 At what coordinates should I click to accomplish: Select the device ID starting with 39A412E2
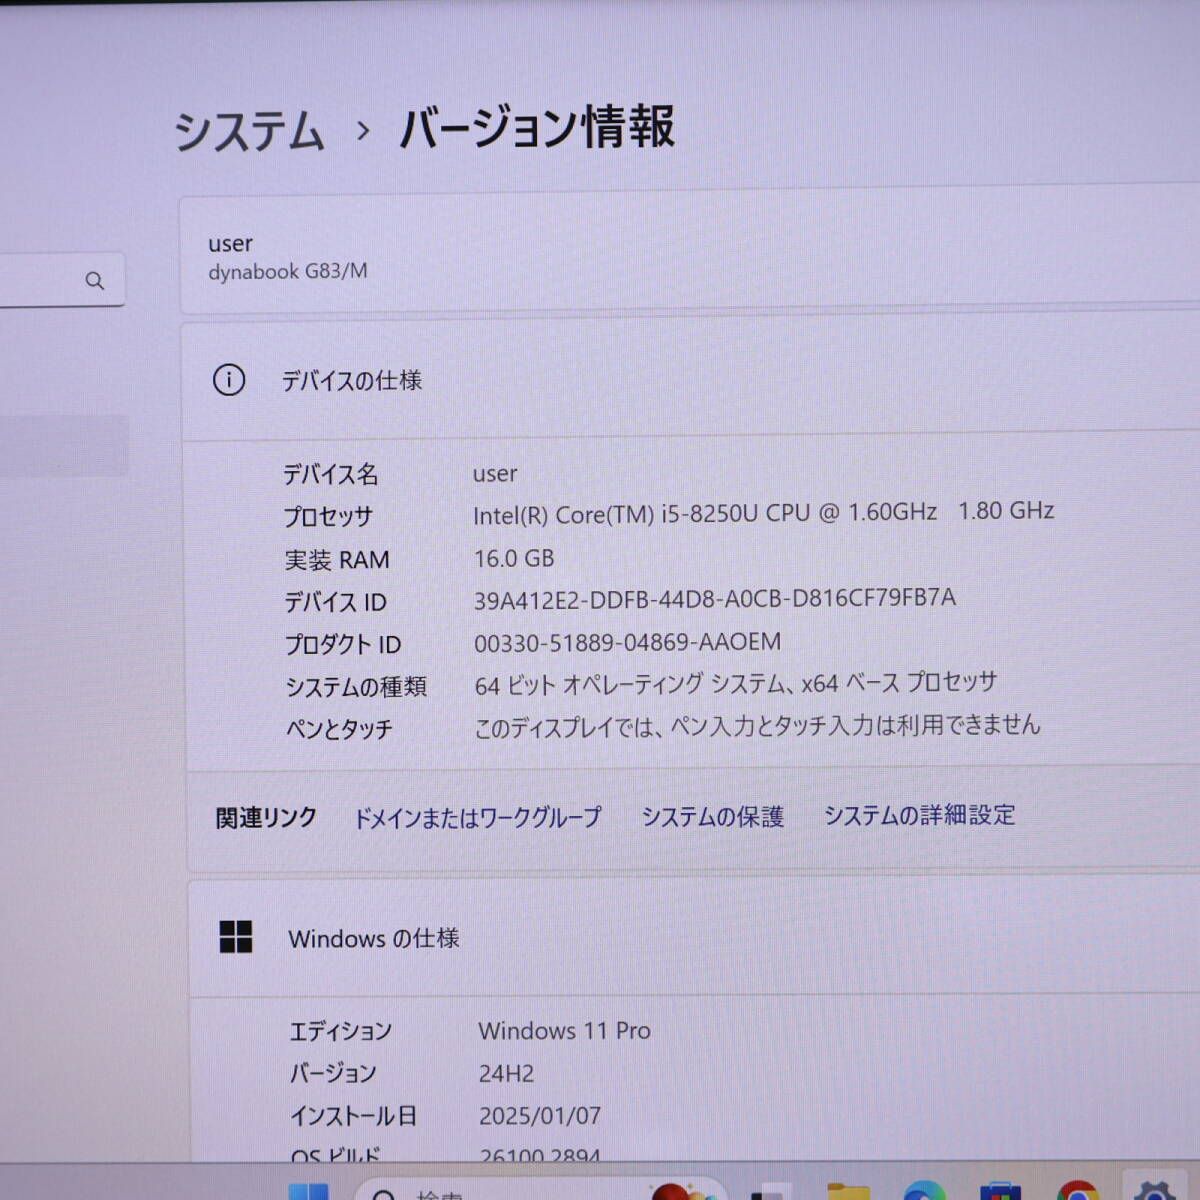pos(715,598)
